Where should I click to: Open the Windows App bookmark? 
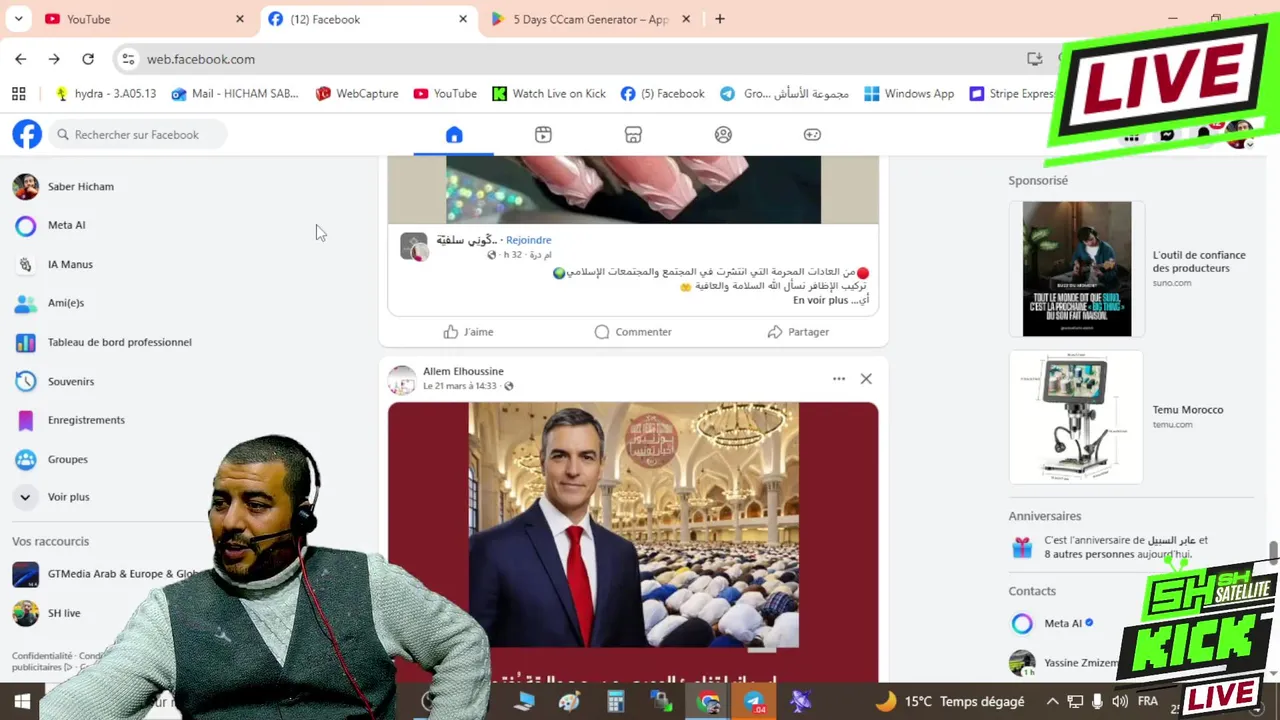pos(909,93)
